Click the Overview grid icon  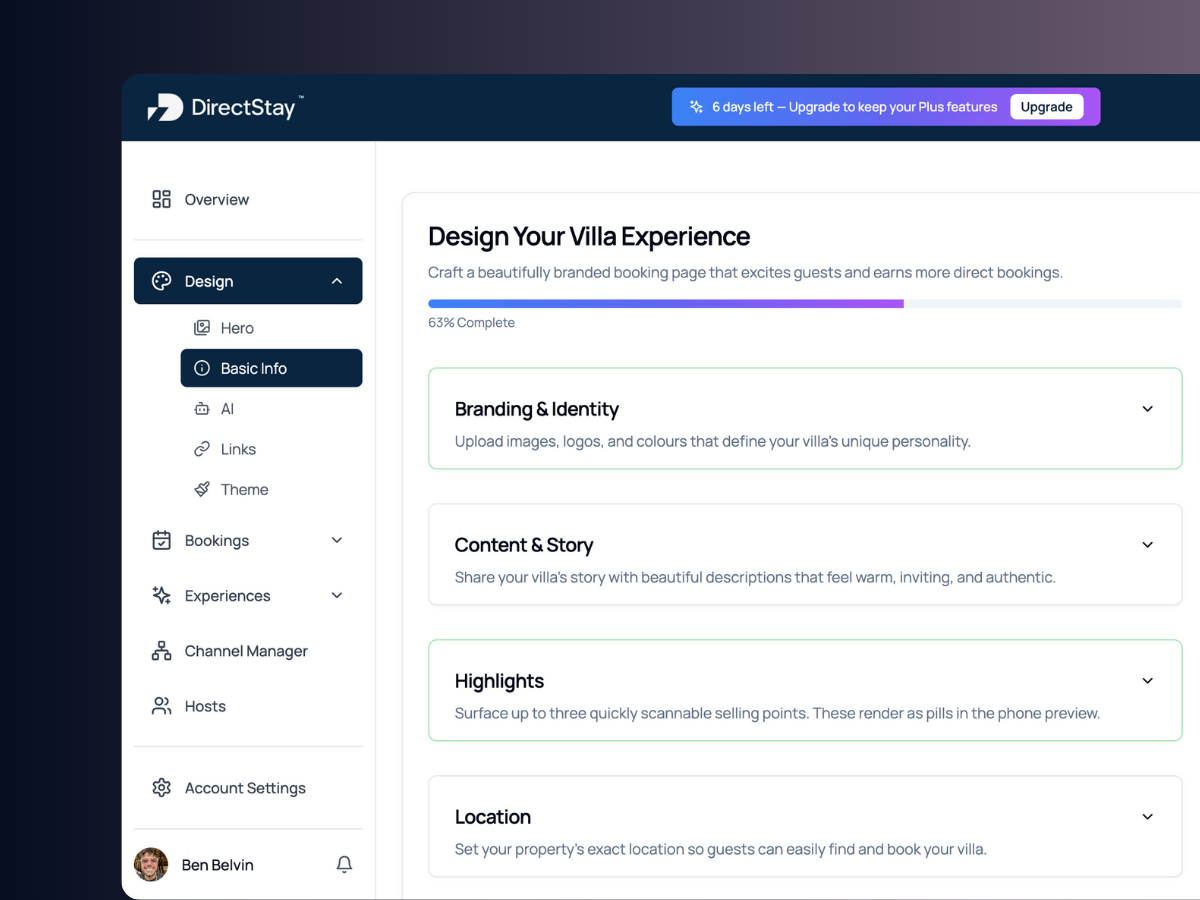pos(161,199)
